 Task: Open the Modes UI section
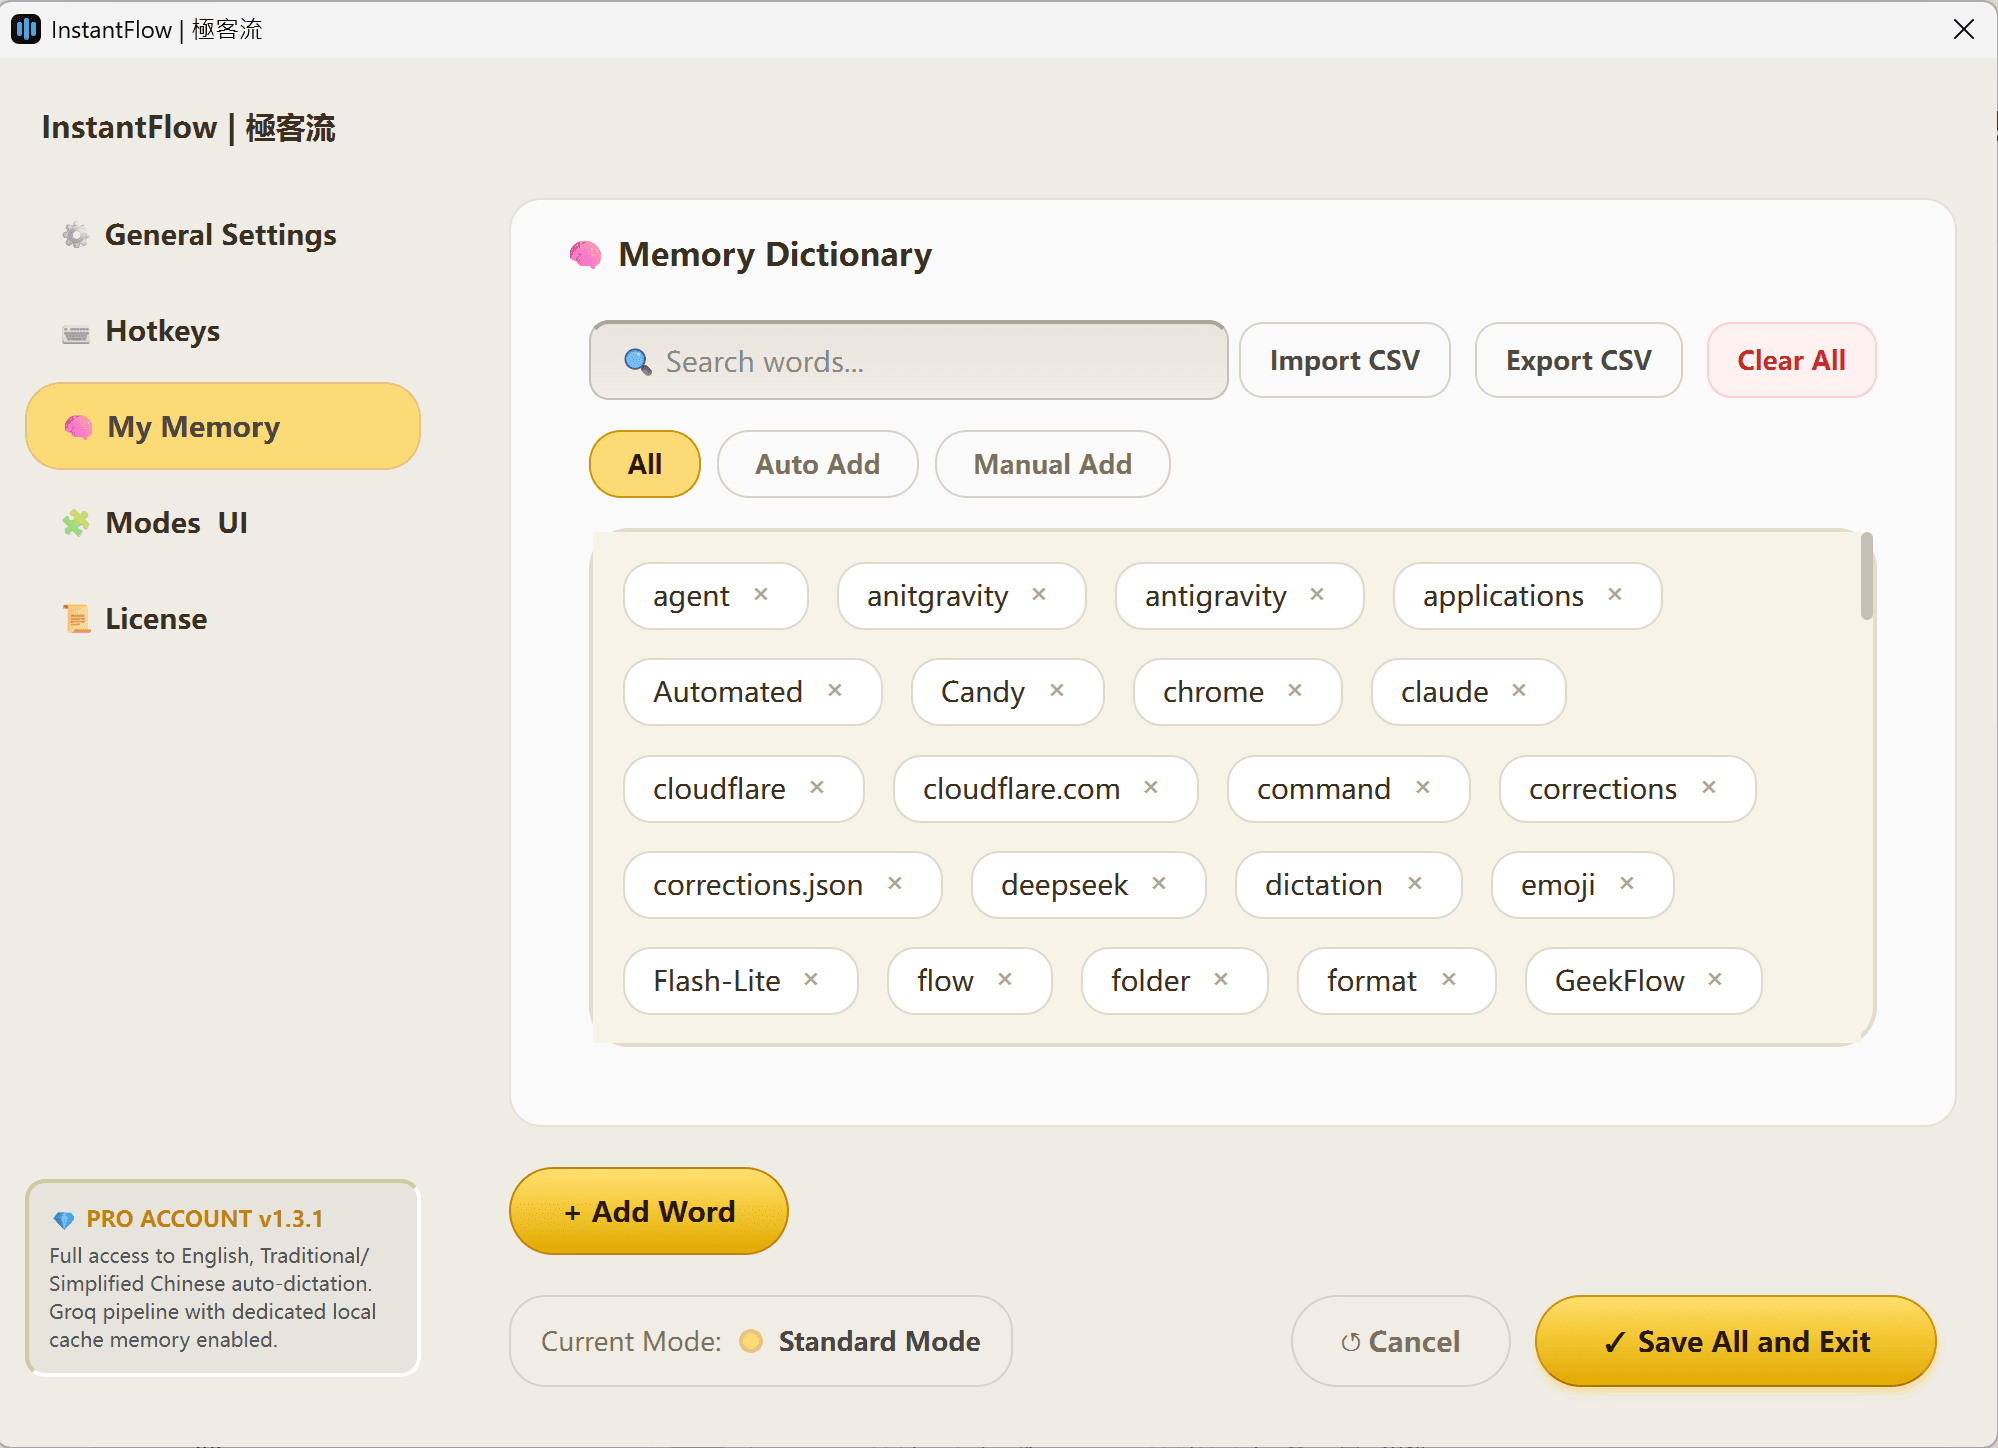click(x=222, y=523)
